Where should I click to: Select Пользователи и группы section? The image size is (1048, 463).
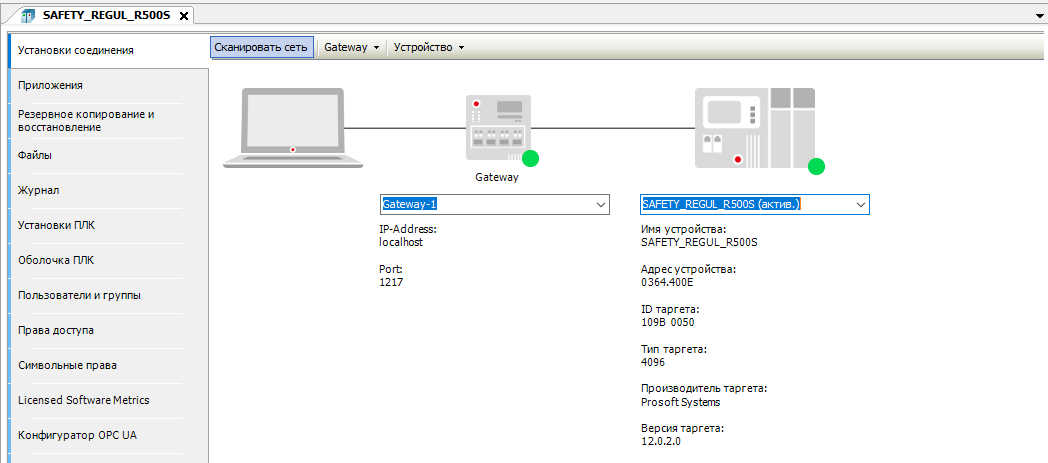point(79,295)
